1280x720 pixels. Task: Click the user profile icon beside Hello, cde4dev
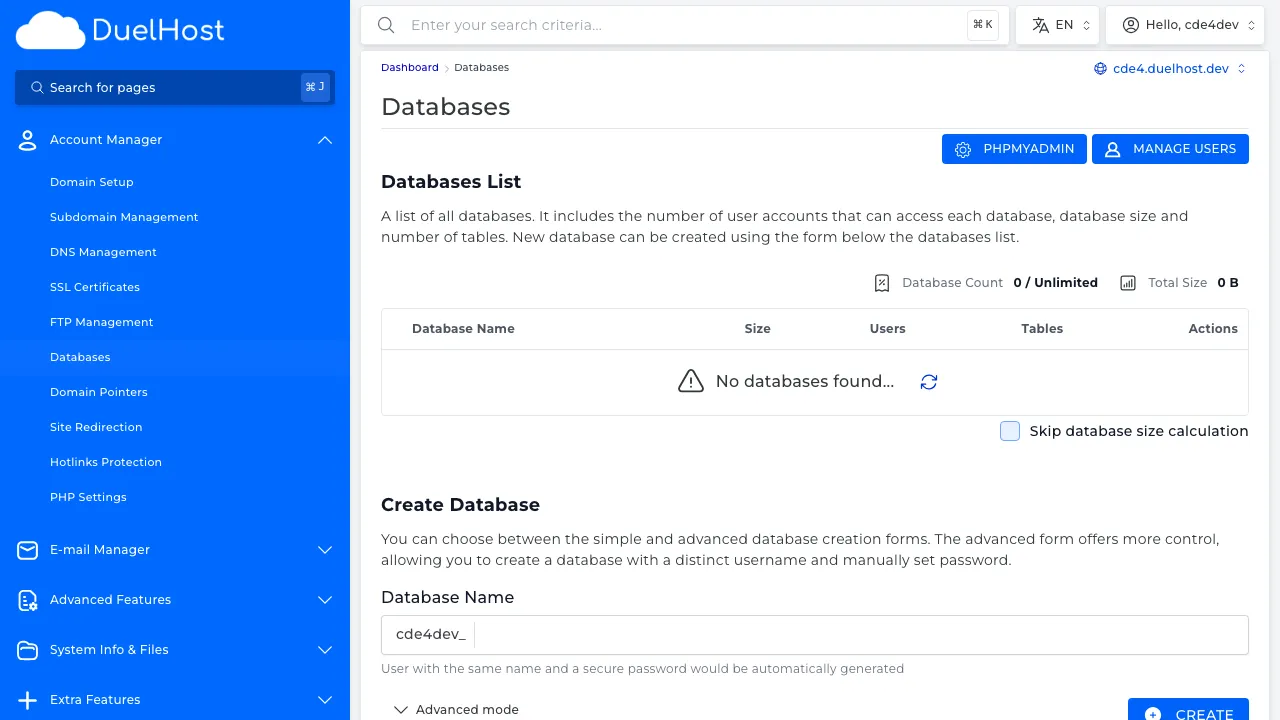[x=1130, y=24]
